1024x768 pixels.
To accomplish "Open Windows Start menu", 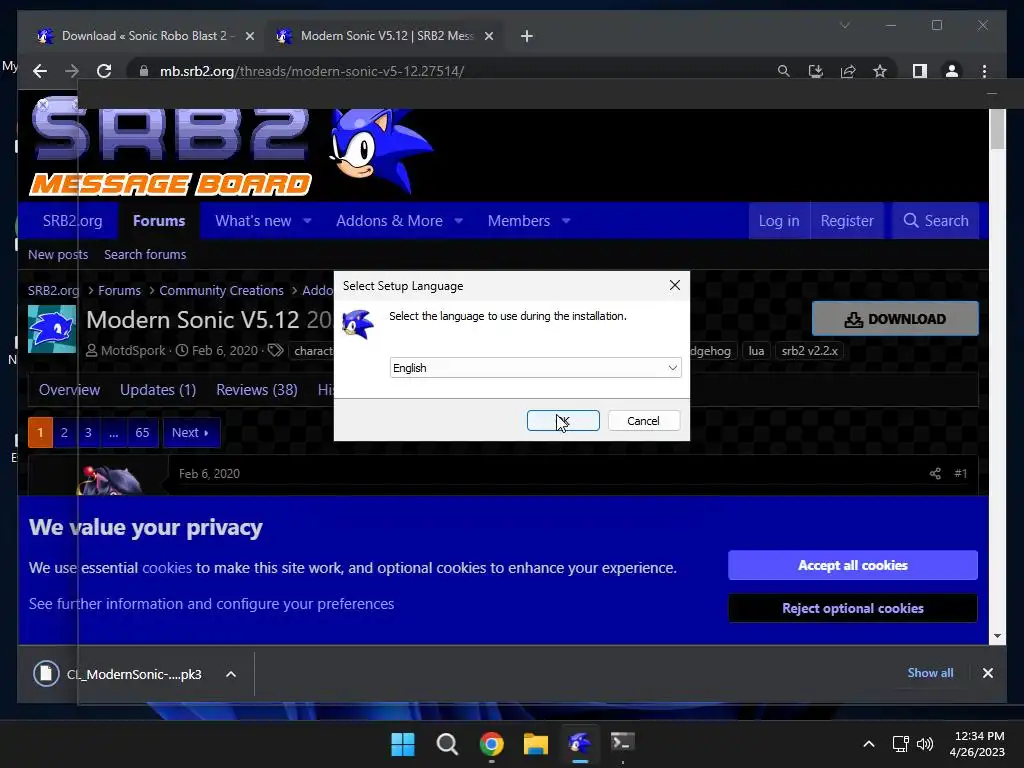I will [402, 744].
